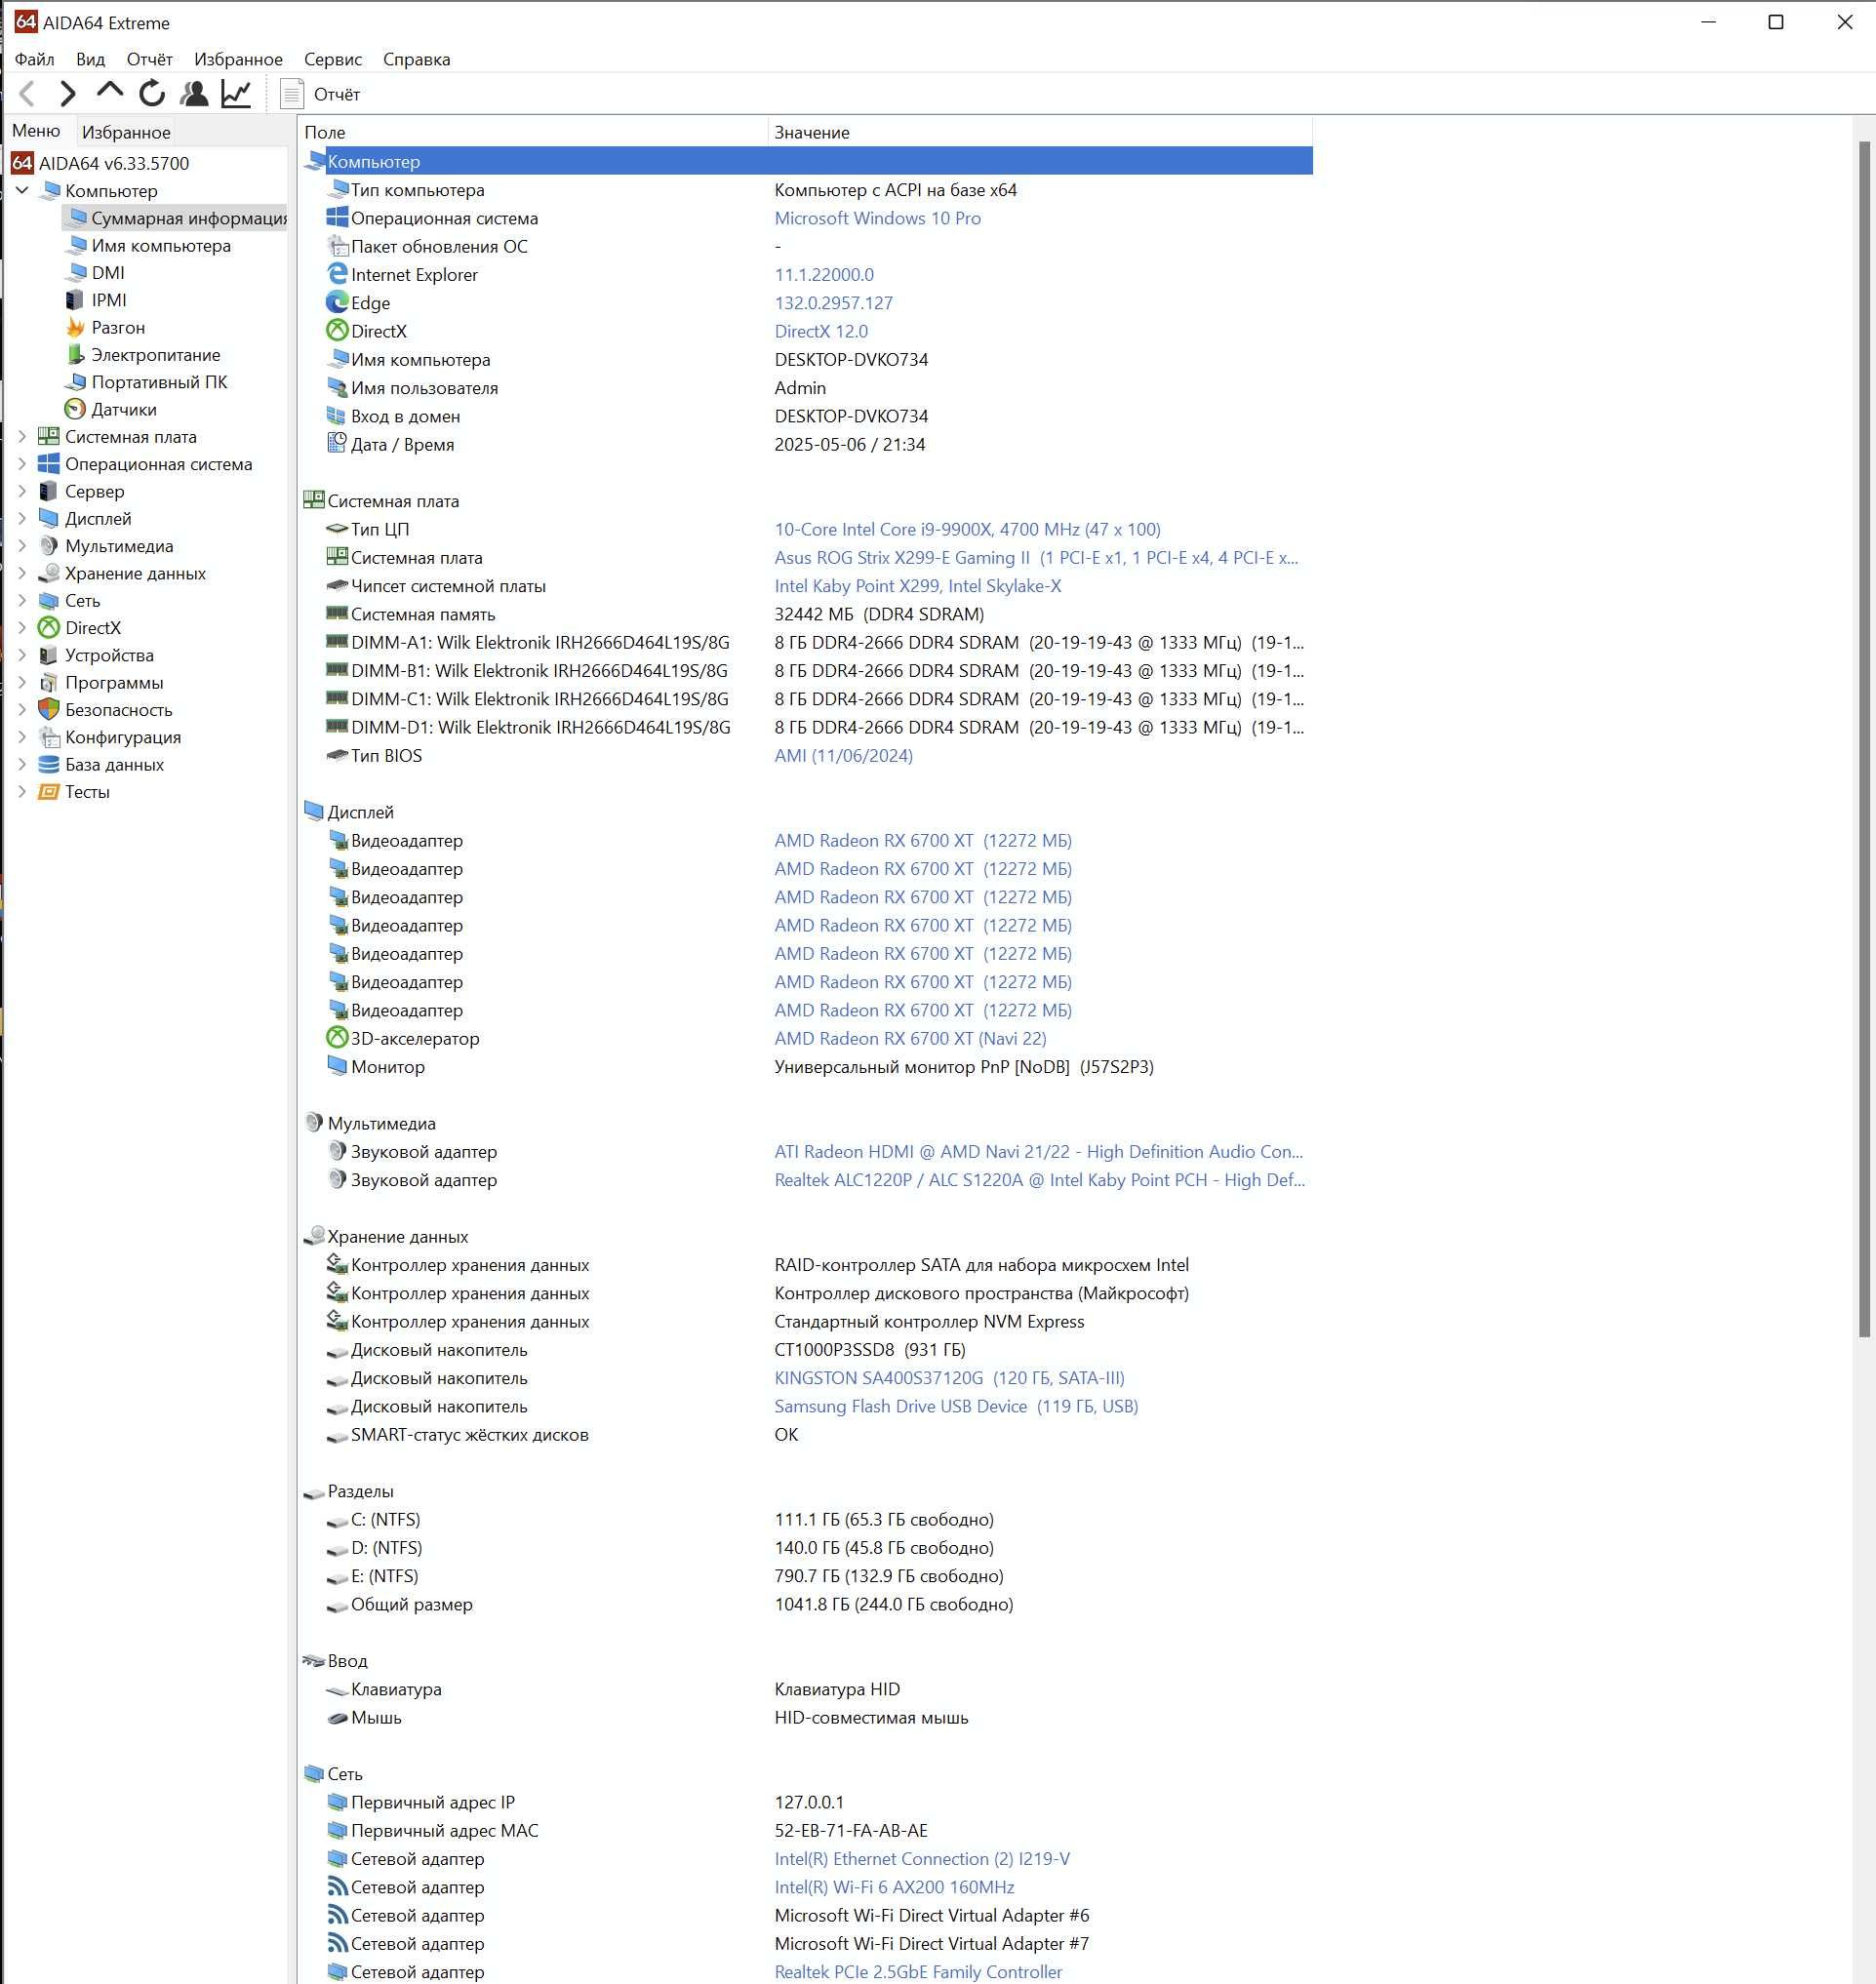Open Realtek ALC1220P audio link
The height and width of the screenshot is (1984, 1876).
1039,1180
